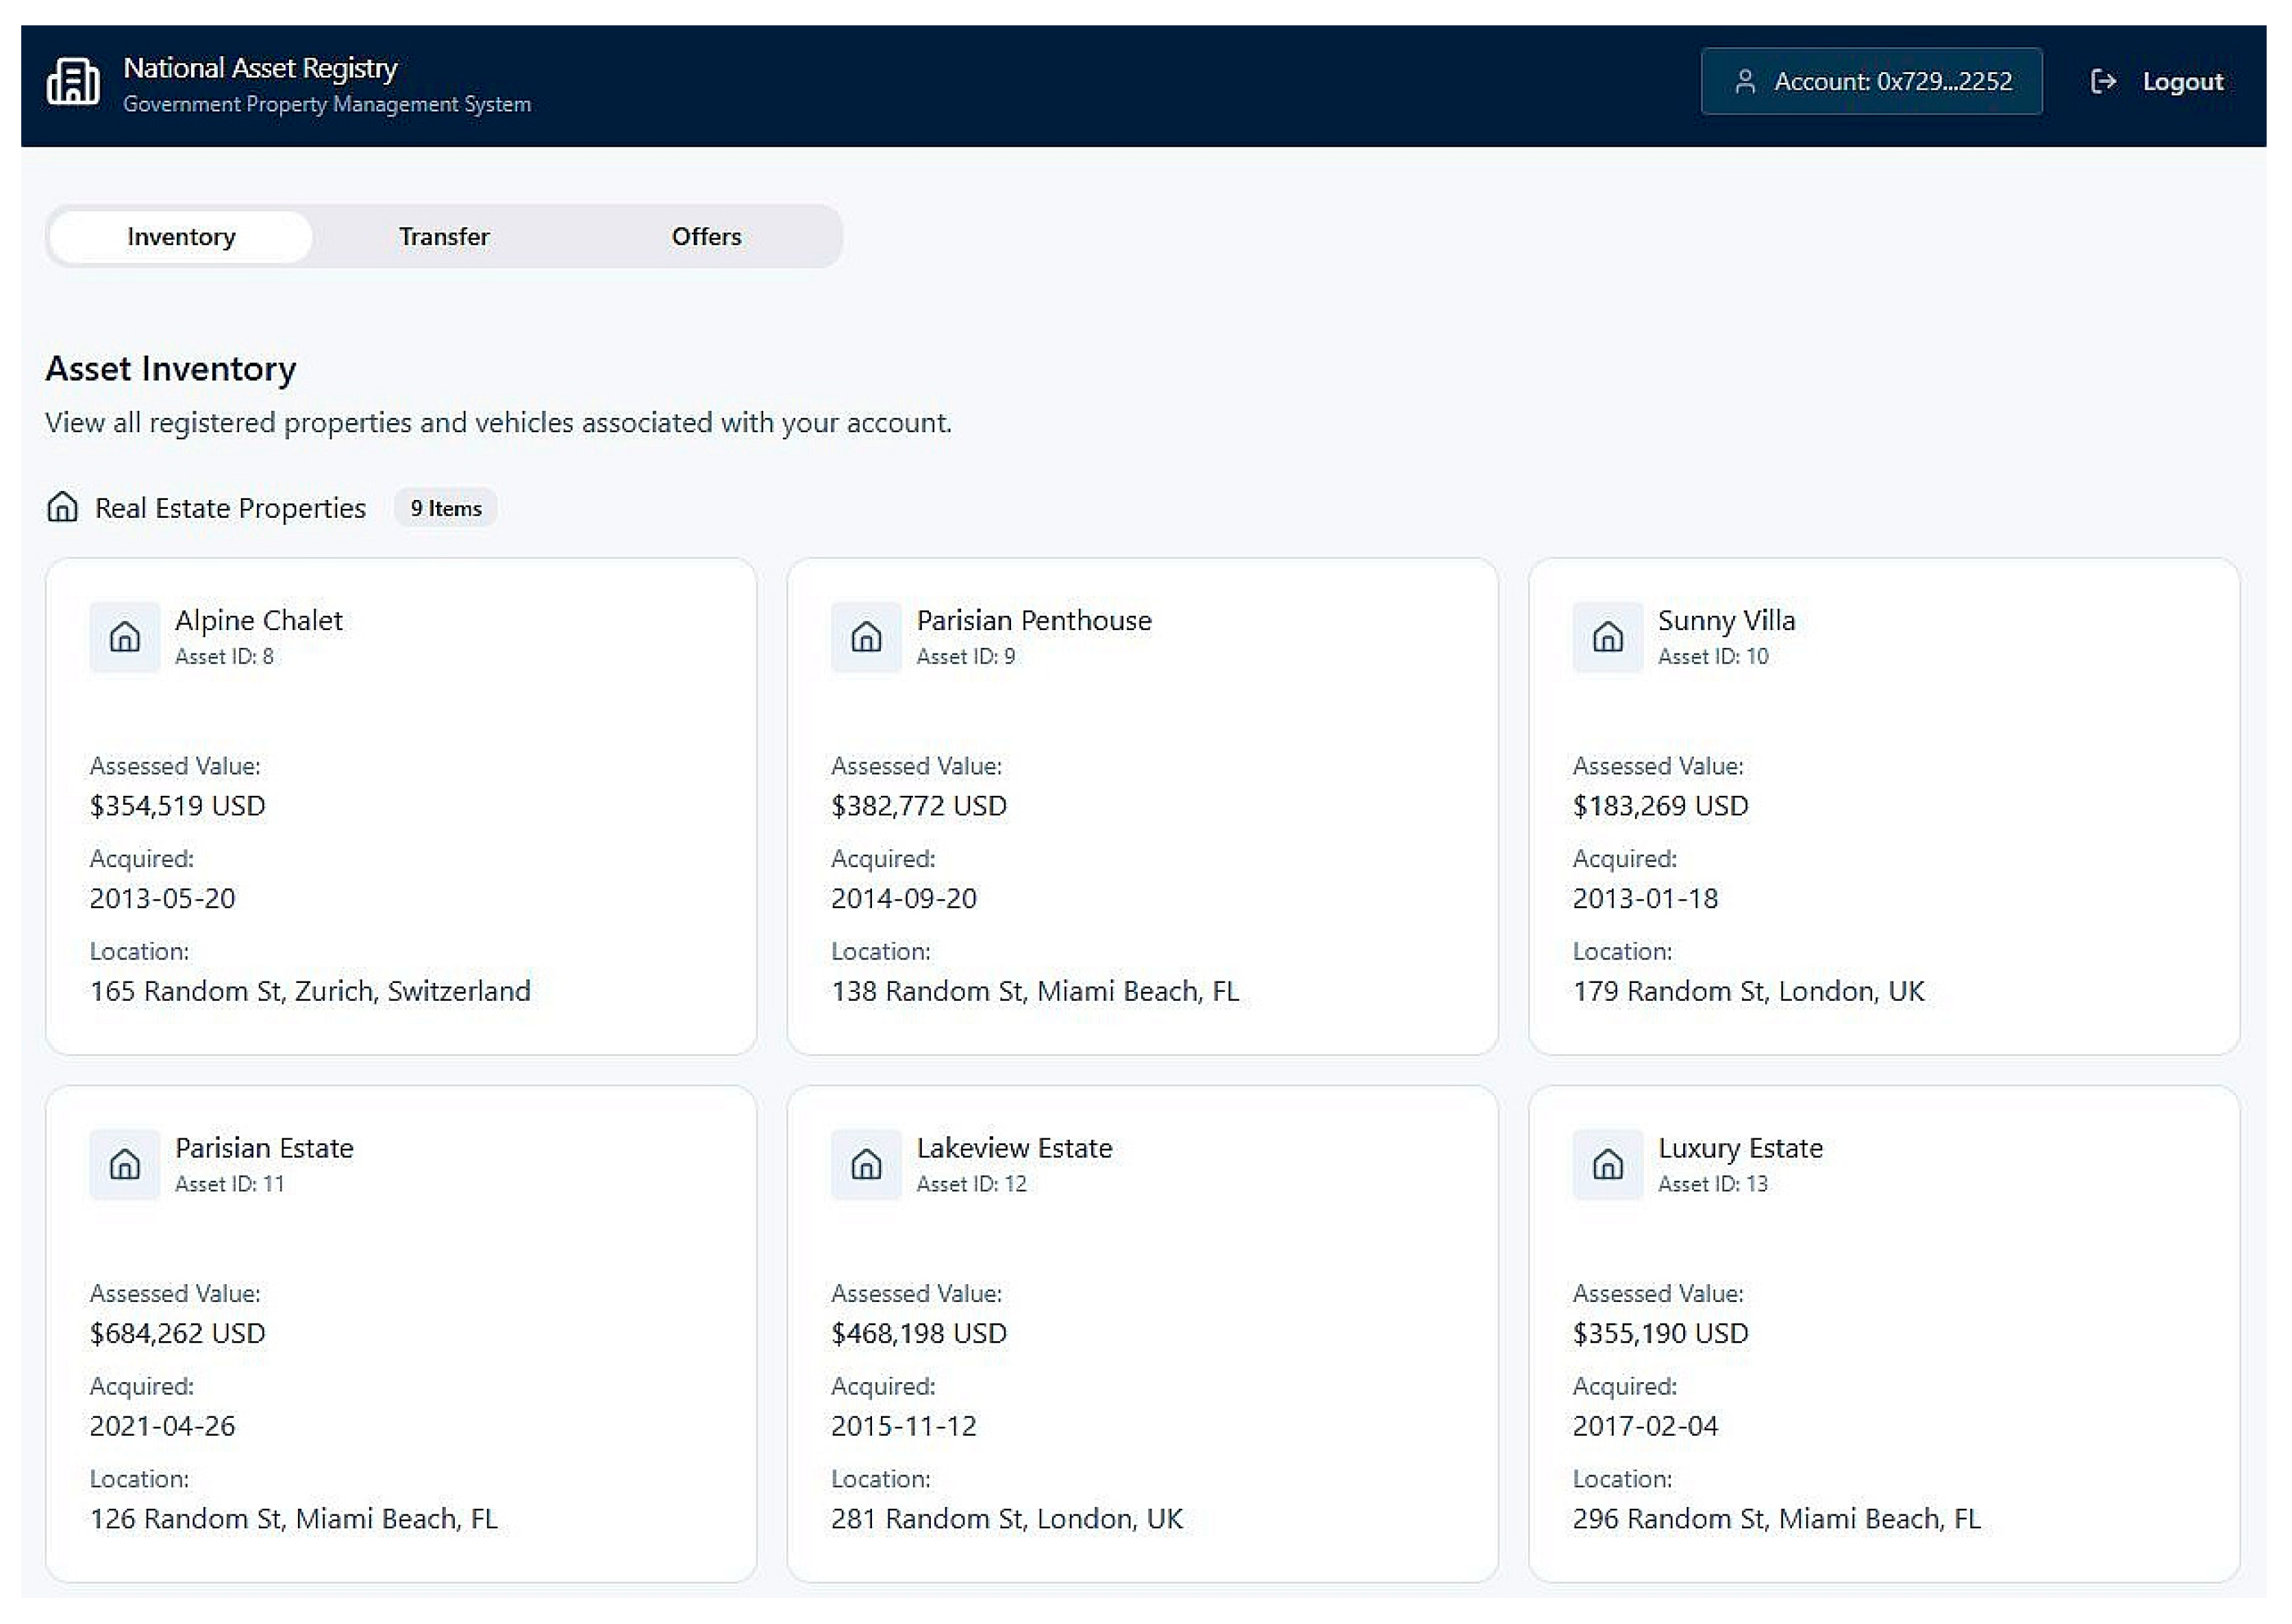Select the Alpine Chalet property title
Viewport: 2292px width, 1624px height.
pyautogui.click(x=259, y=620)
